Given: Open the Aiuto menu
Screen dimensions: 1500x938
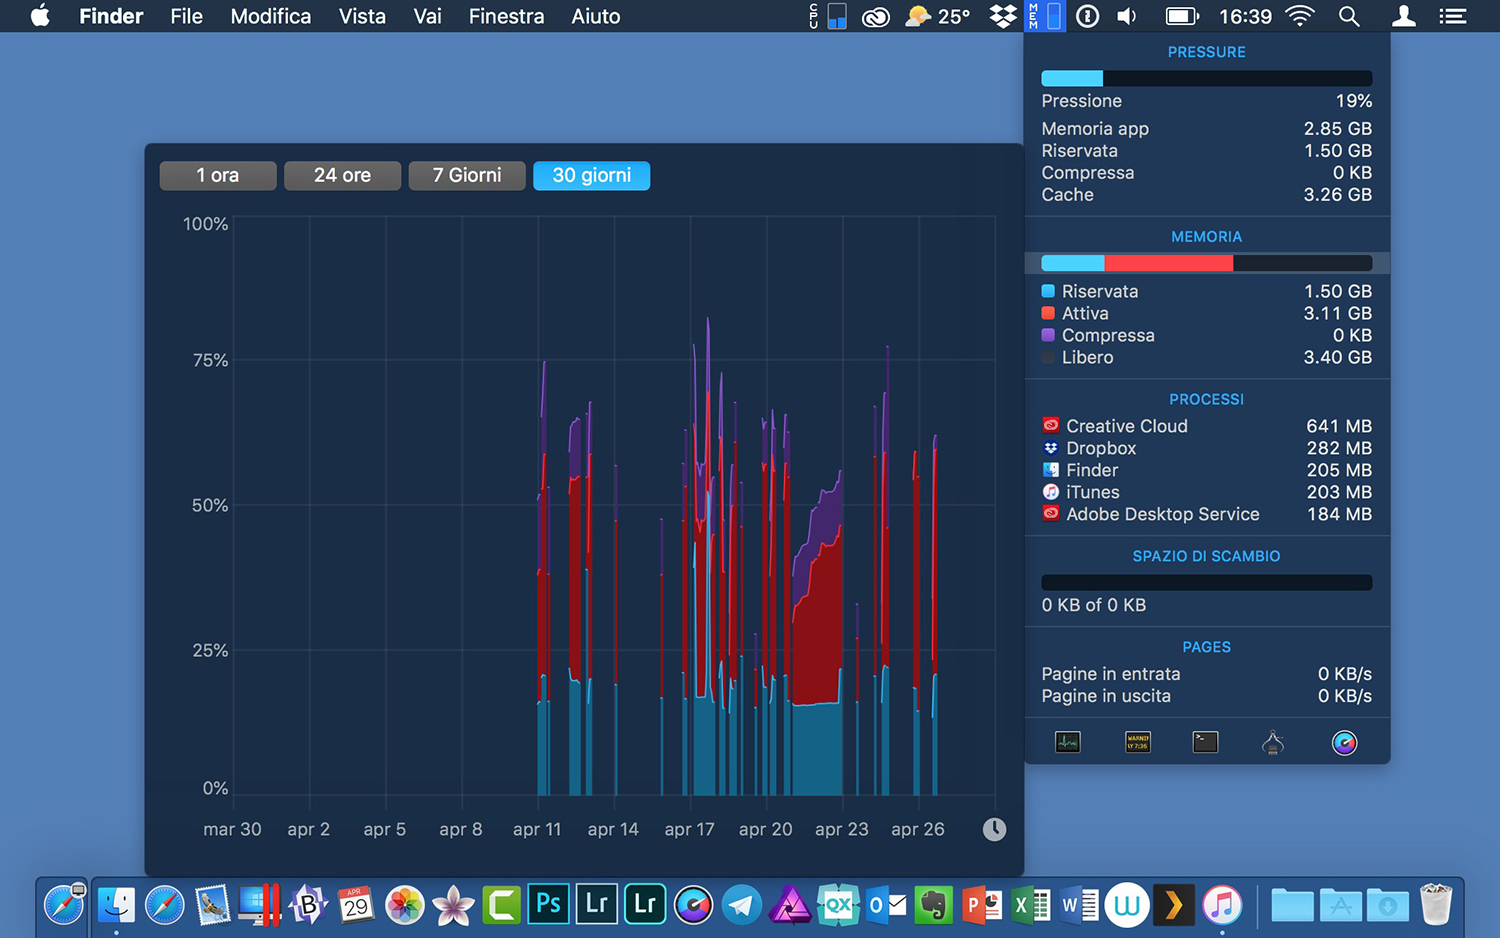Looking at the screenshot, I should (x=596, y=16).
